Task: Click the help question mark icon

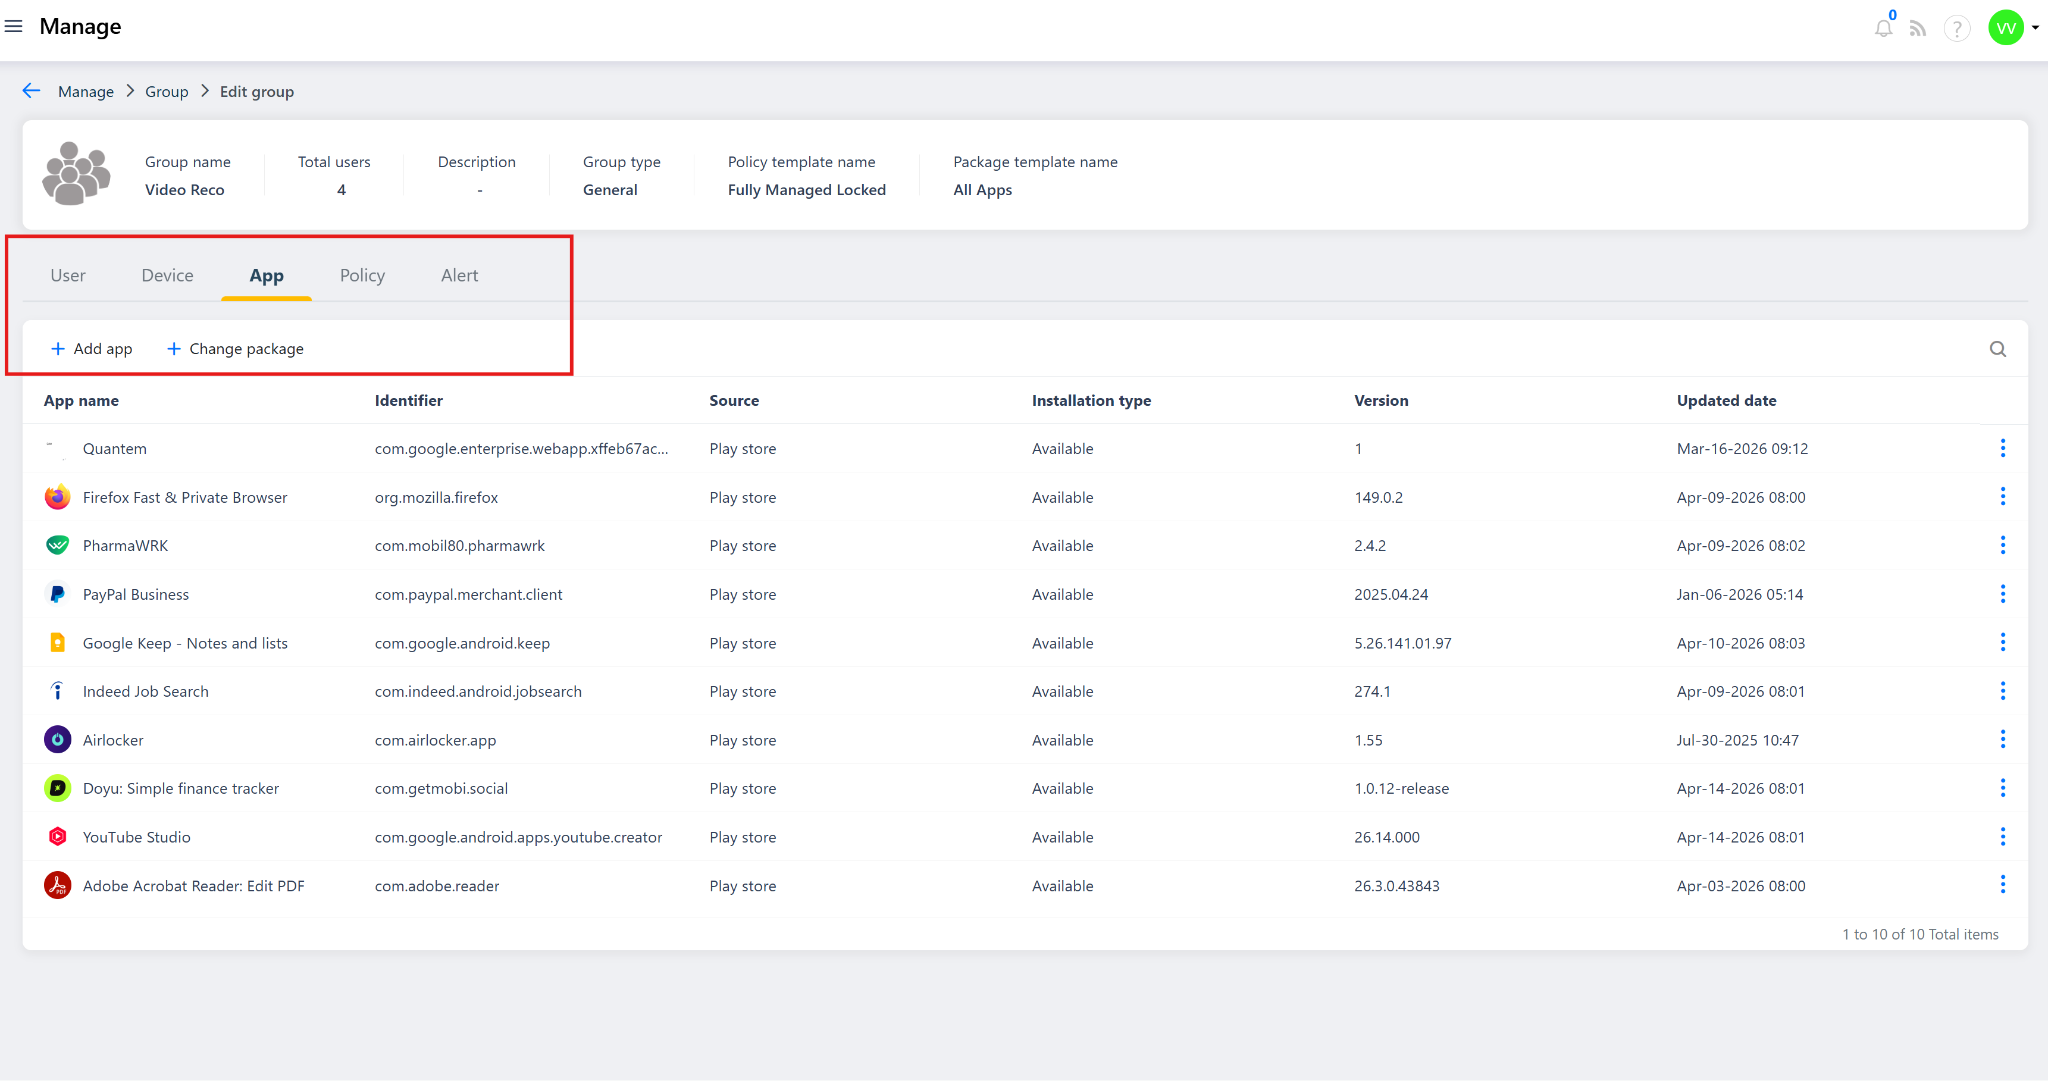Action: coord(1956,28)
